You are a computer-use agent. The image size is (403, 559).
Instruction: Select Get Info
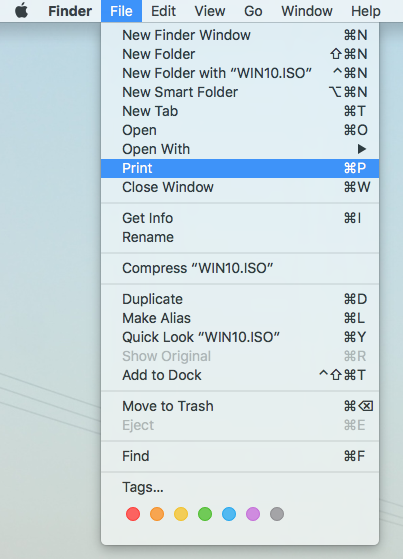240,218
